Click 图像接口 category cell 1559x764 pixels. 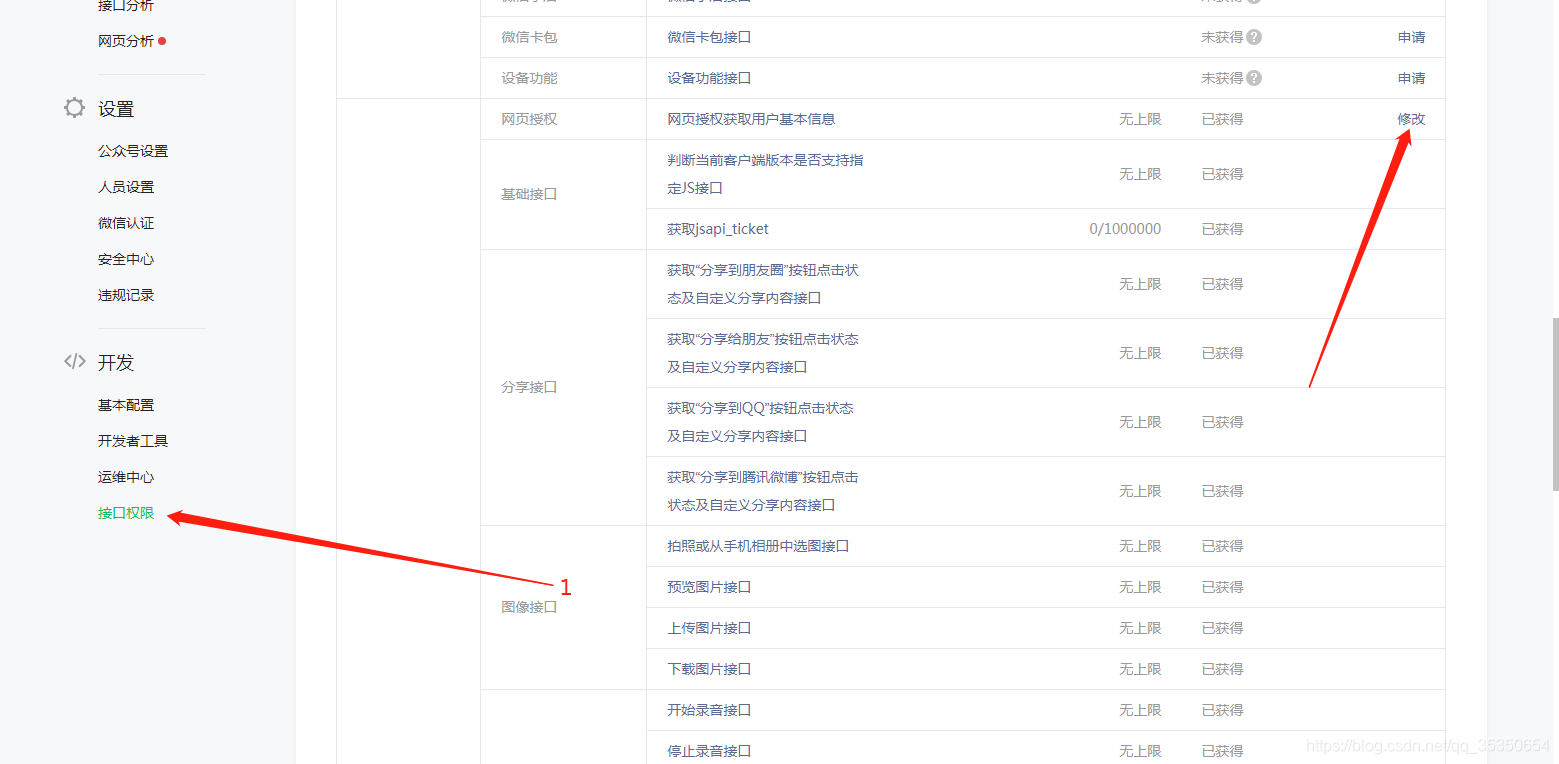coord(529,607)
